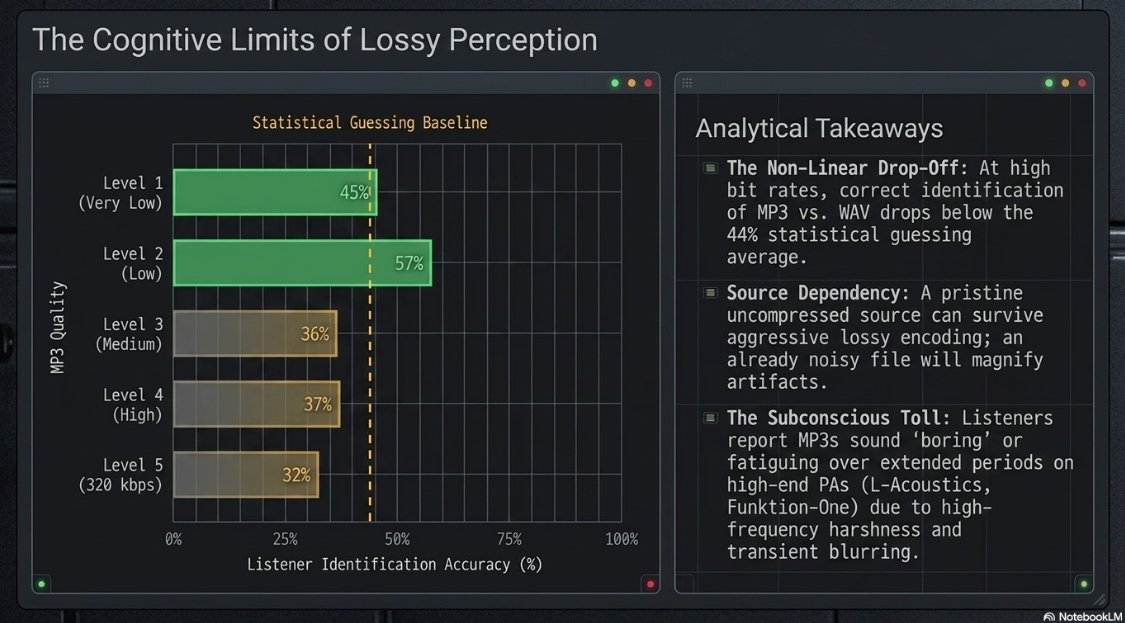Toggle green indicator at chart panel bottom-left

(x=42, y=584)
